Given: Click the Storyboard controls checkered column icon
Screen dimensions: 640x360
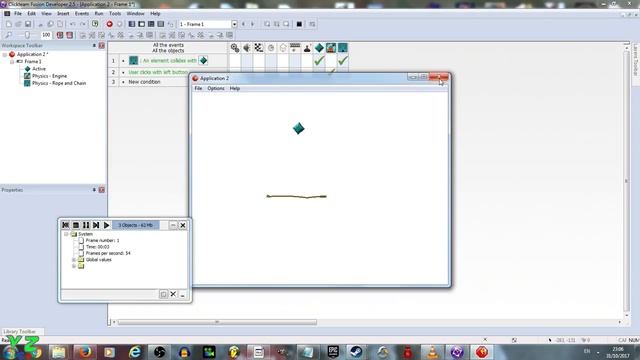Looking at the screenshot, I should coord(259,48).
